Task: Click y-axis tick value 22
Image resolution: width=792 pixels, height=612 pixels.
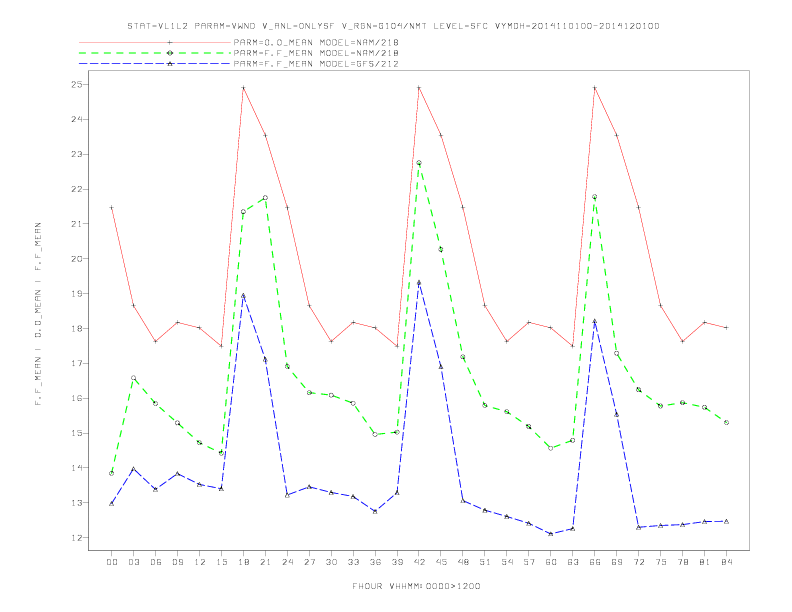Action: pyautogui.click(x=77, y=189)
